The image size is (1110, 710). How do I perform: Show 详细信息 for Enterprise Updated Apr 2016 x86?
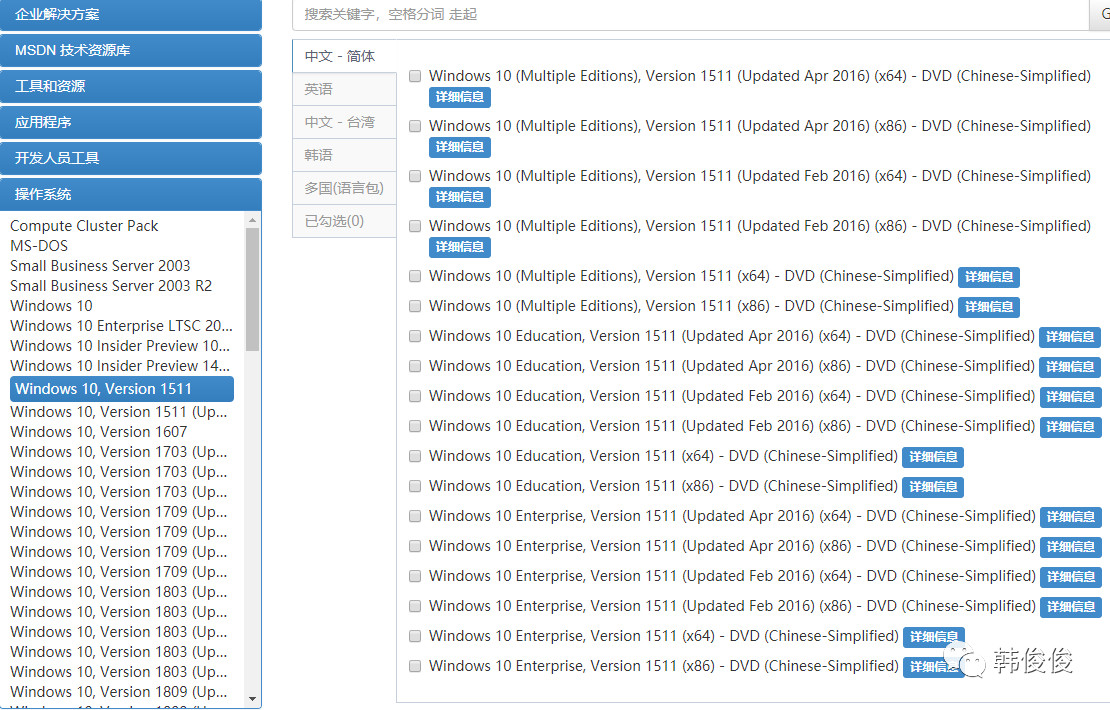point(1070,547)
